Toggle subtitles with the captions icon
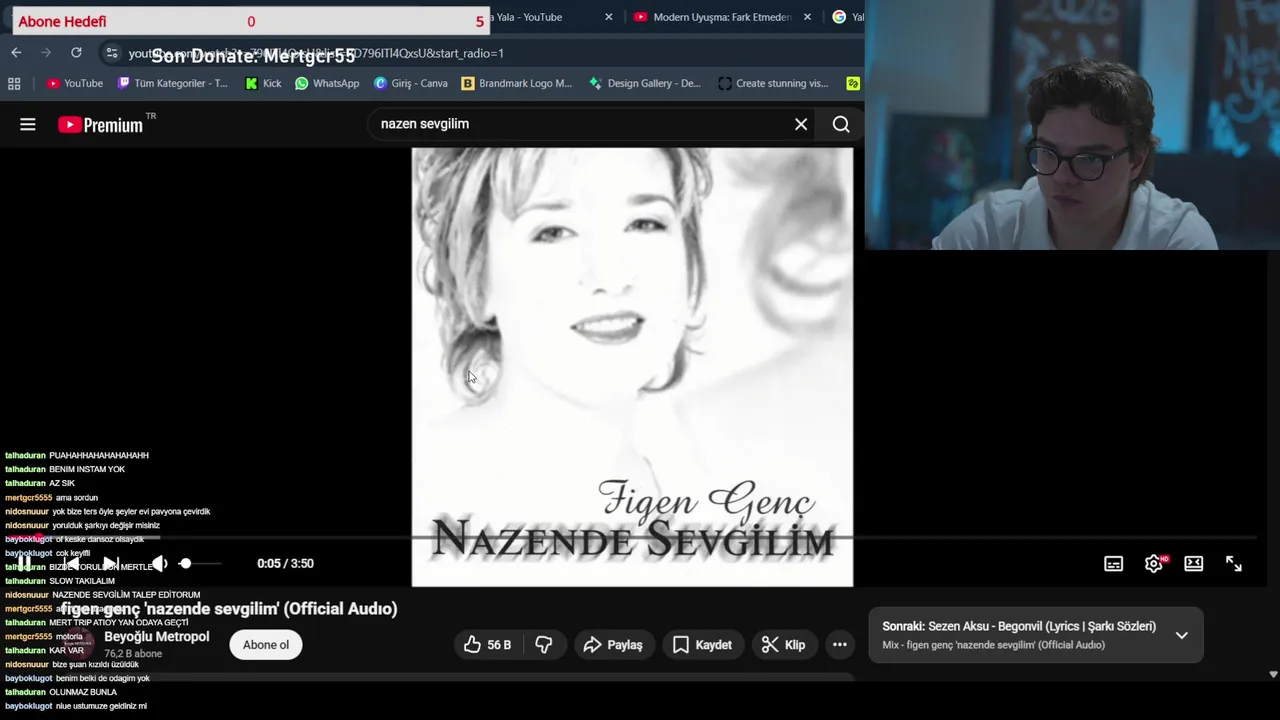1280x720 pixels. 1113,564
